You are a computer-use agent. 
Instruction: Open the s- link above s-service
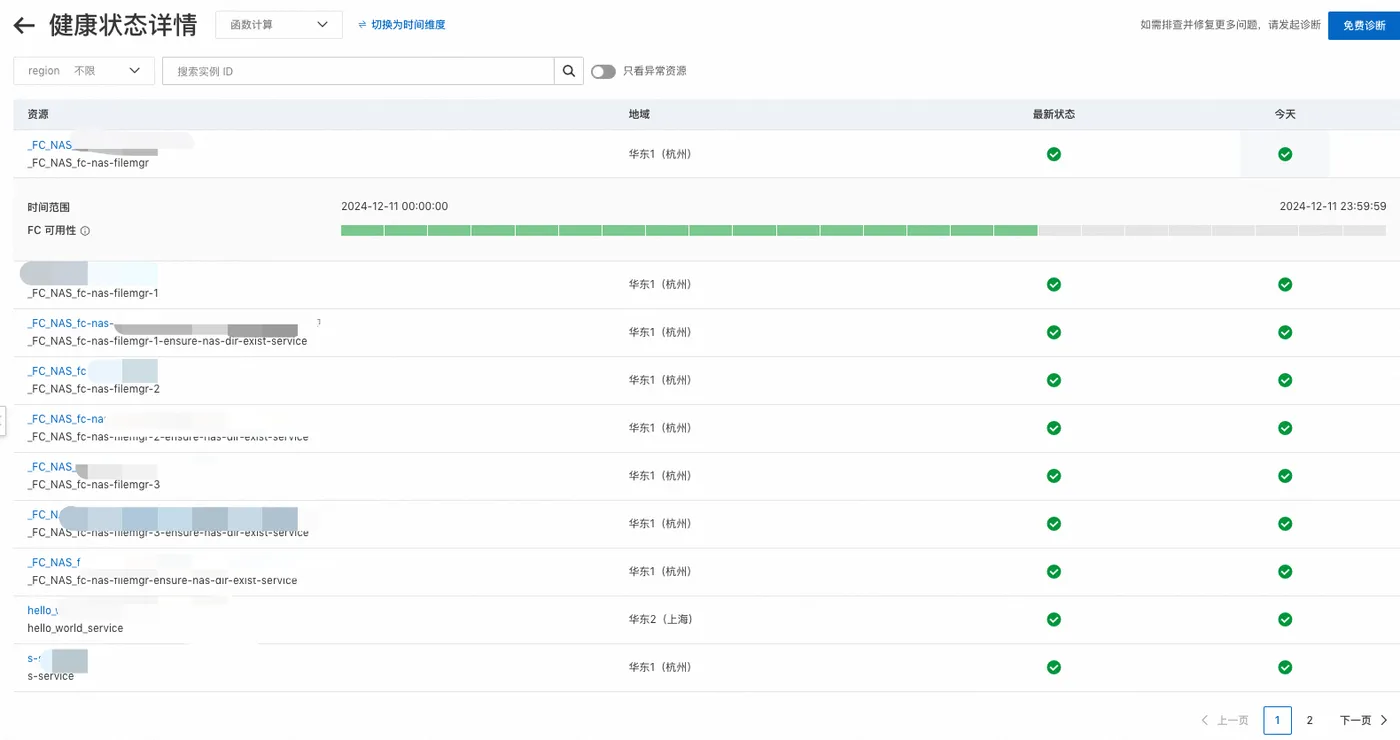tap(34, 658)
